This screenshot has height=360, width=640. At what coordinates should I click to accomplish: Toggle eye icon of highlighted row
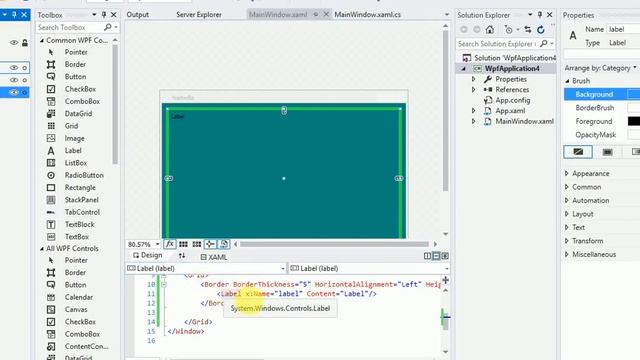(x=14, y=93)
